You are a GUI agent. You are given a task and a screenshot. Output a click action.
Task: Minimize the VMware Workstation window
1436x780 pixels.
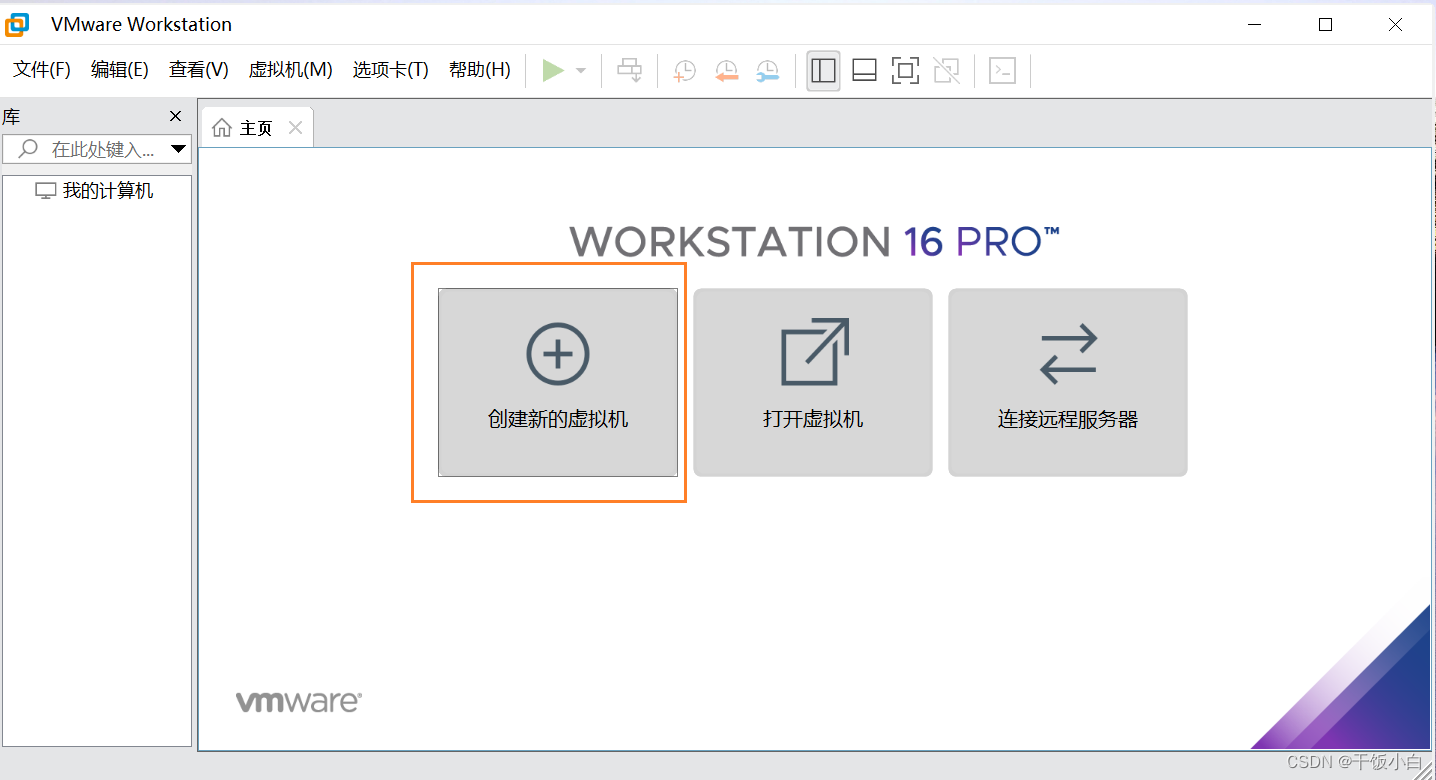tap(1256, 25)
